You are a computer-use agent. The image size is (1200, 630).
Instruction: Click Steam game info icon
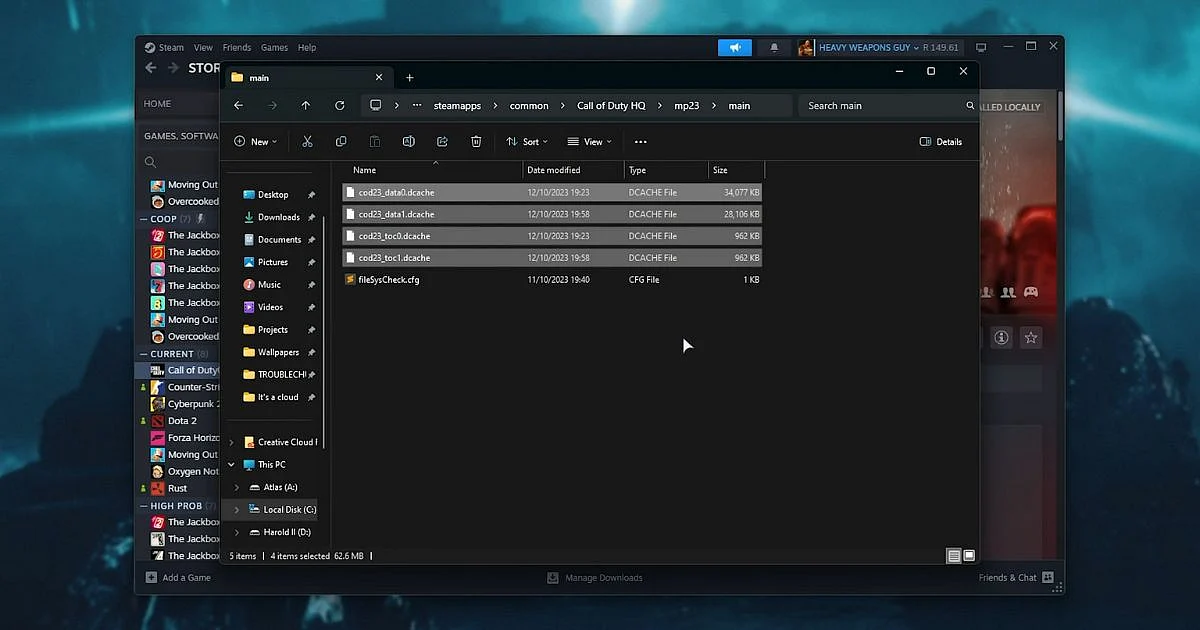click(x=1002, y=338)
